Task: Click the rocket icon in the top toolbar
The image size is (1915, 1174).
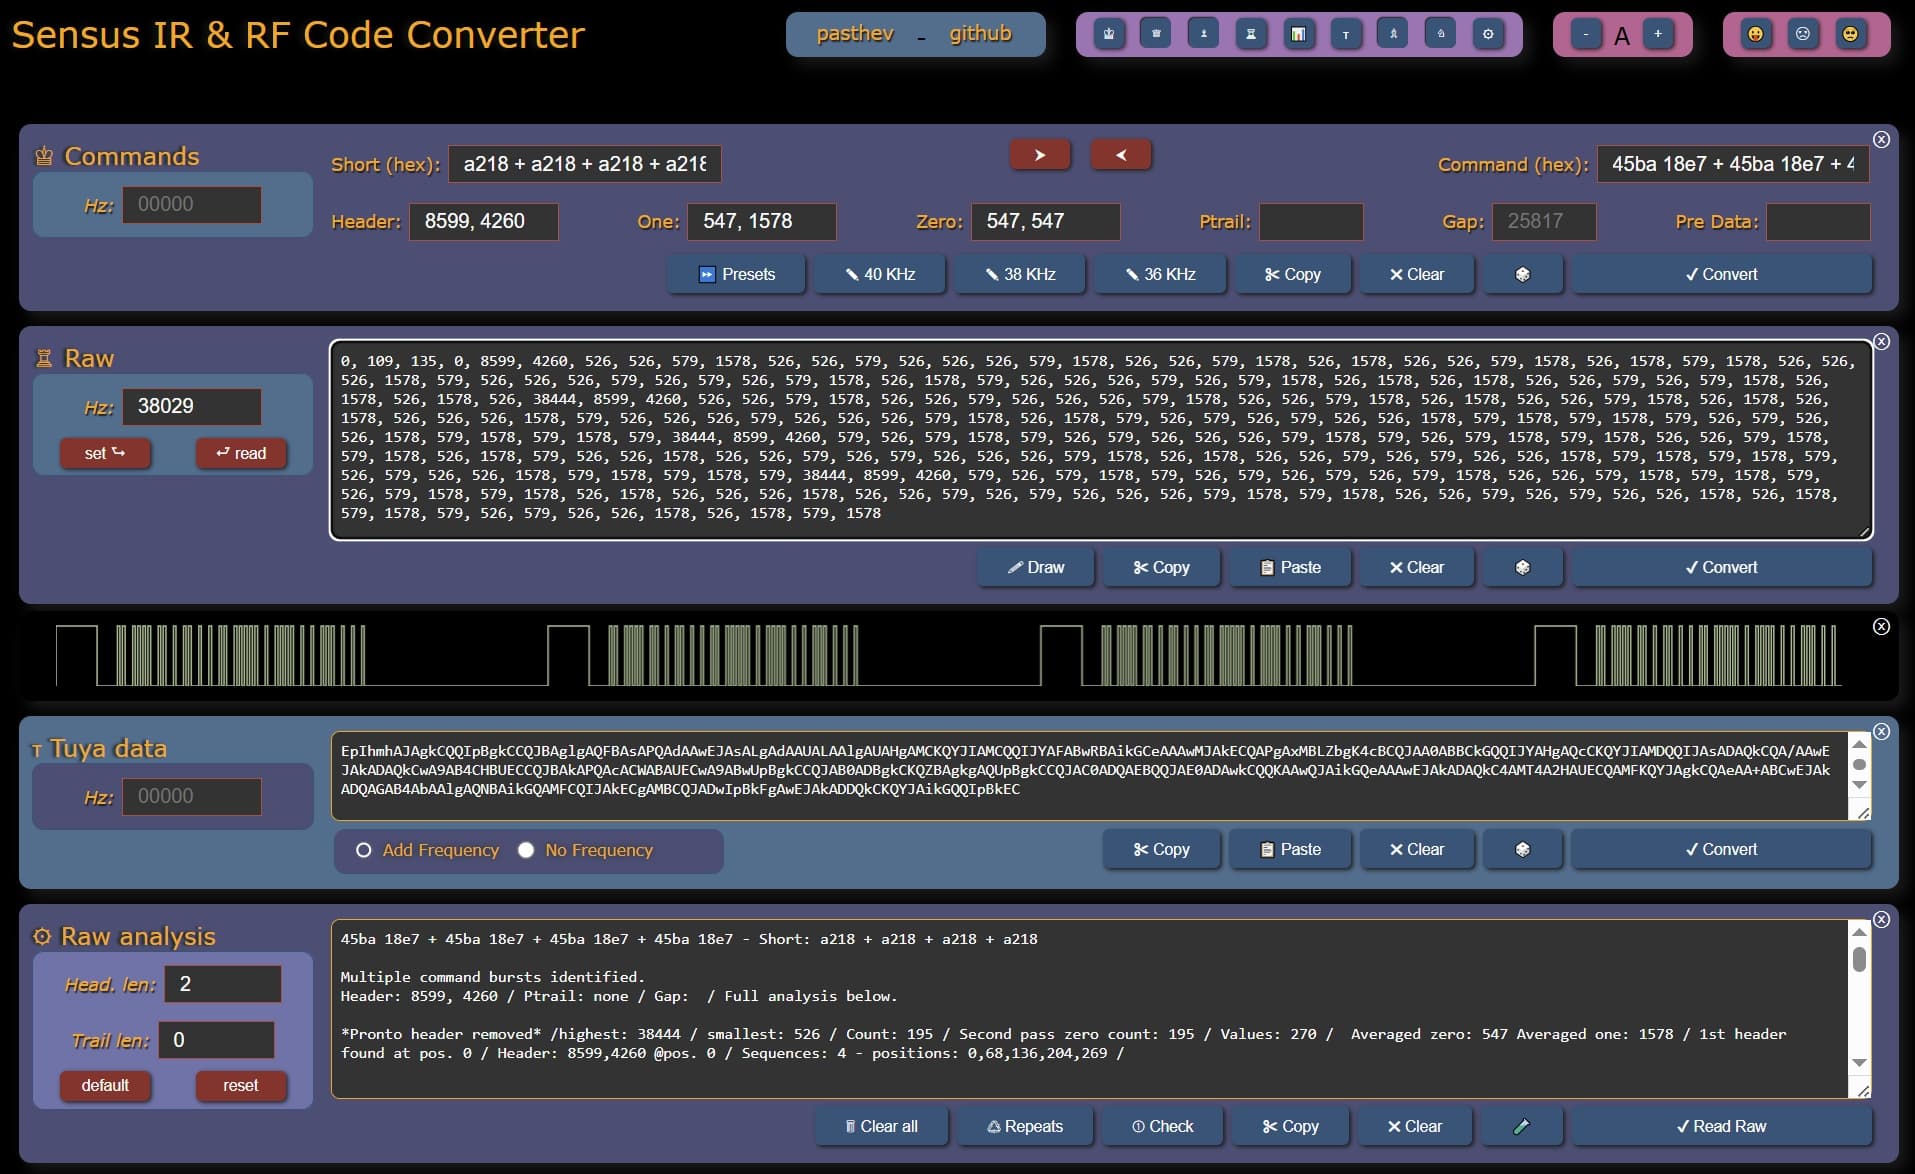Action: click(1395, 33)
